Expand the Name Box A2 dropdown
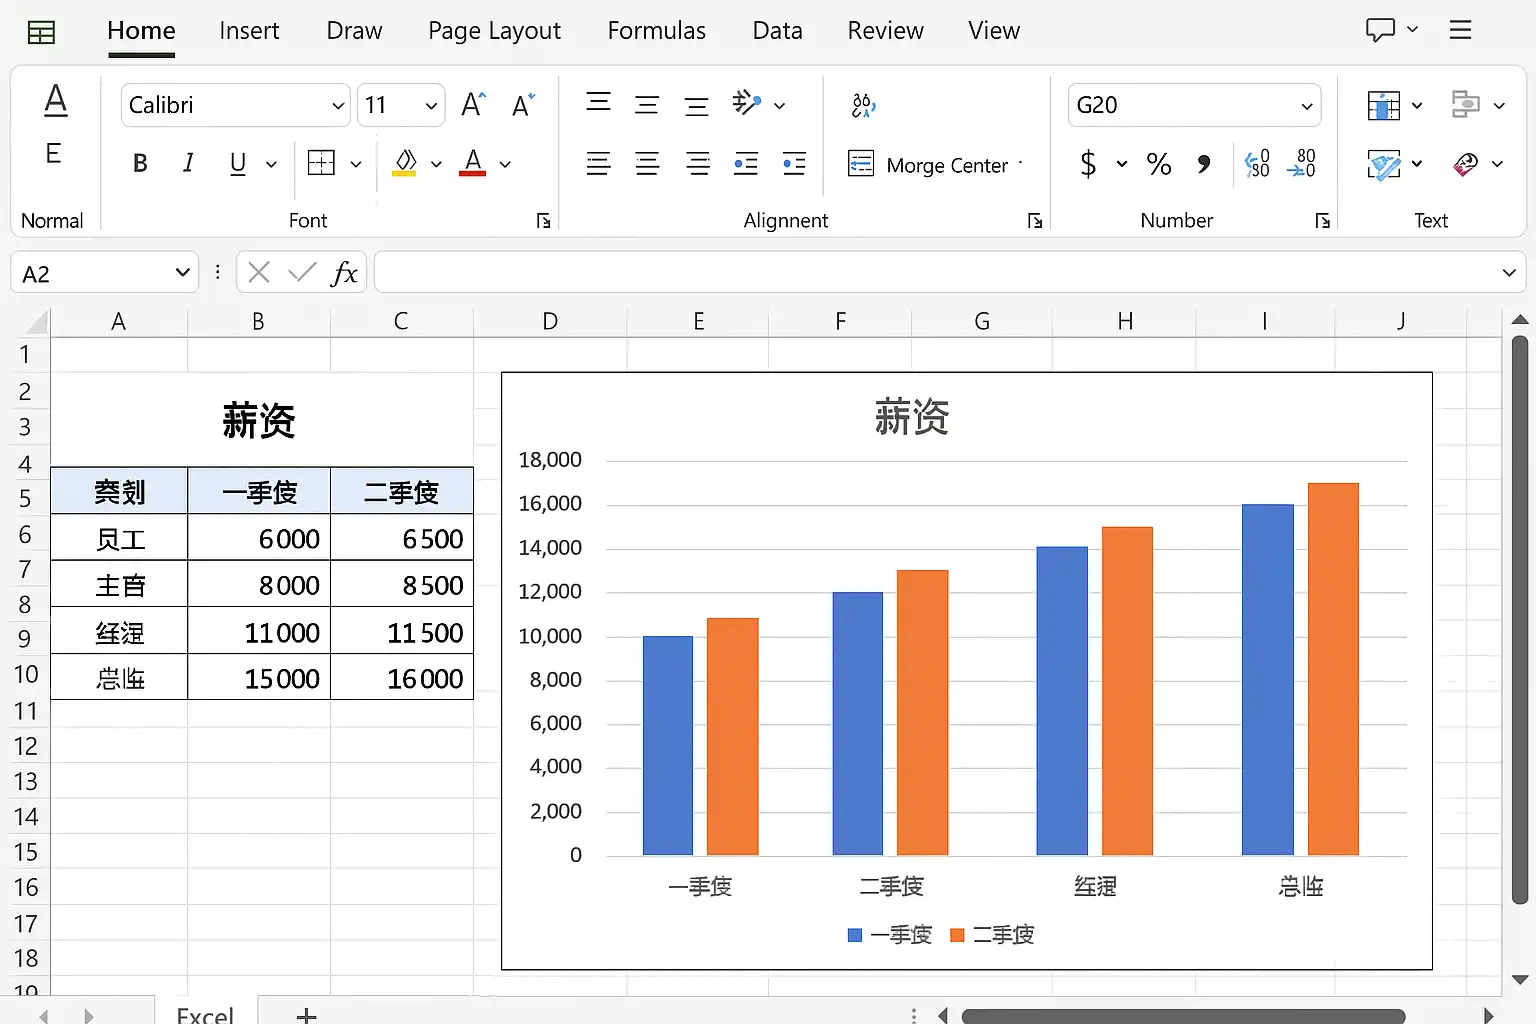The width and height of the screenshot is (1536, 1024). click(182, 273)
